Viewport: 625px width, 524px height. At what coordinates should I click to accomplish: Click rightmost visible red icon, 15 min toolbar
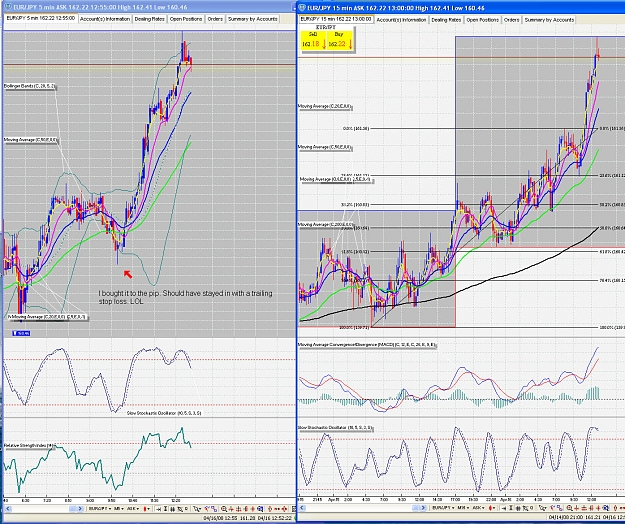pos(622,508)
